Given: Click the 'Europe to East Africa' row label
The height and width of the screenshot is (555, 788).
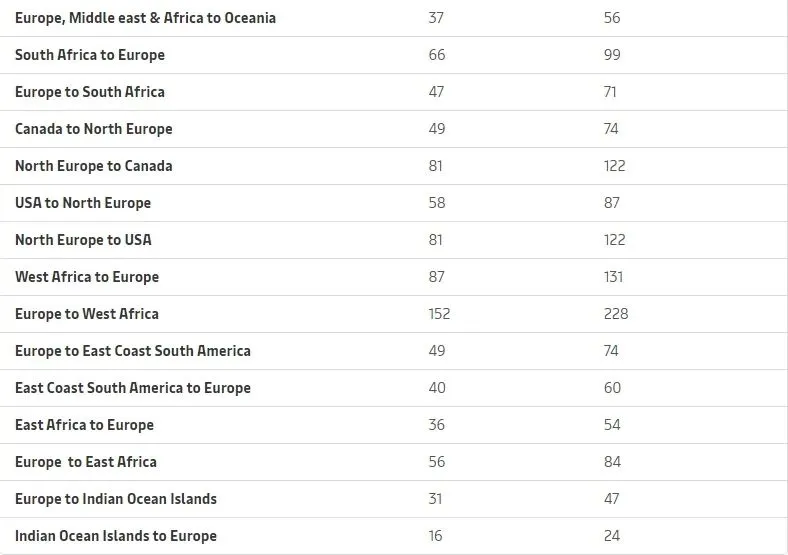Looking at the screenshot, I should point(86,462).
